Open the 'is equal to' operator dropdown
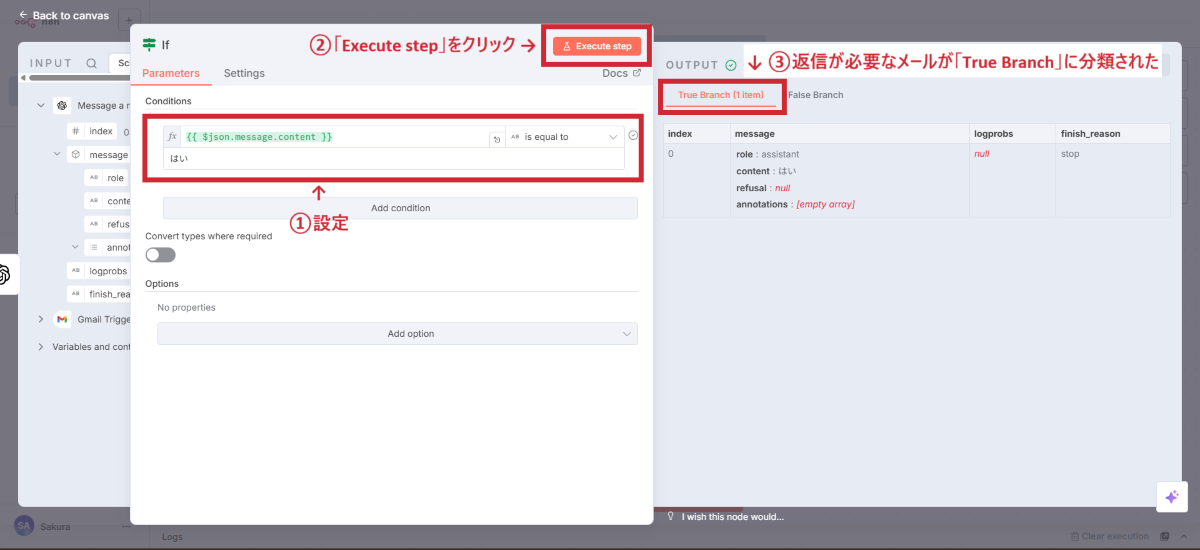The image size is (1200, 550). pyautogui.click(x=565, y=137)
